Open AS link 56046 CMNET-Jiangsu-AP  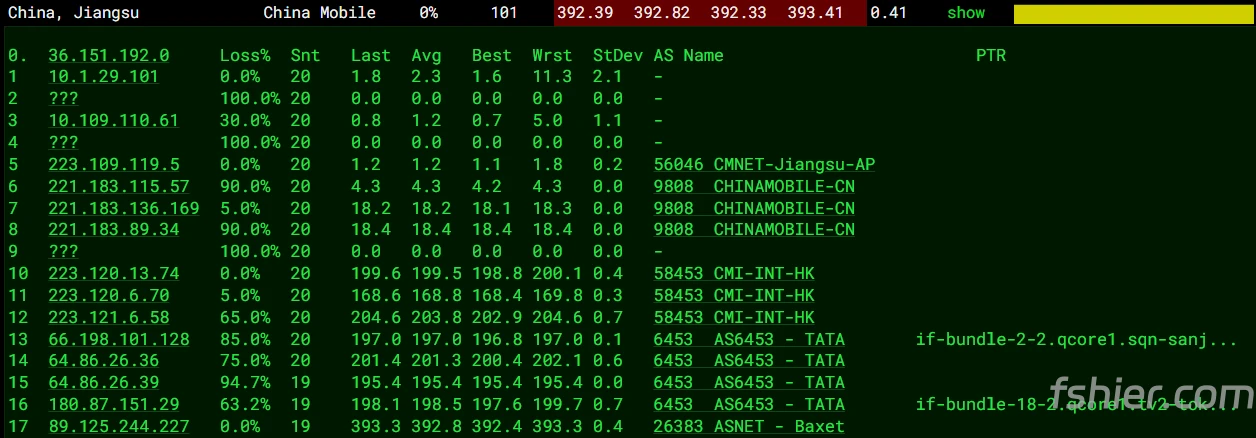(x=765, y=164)
